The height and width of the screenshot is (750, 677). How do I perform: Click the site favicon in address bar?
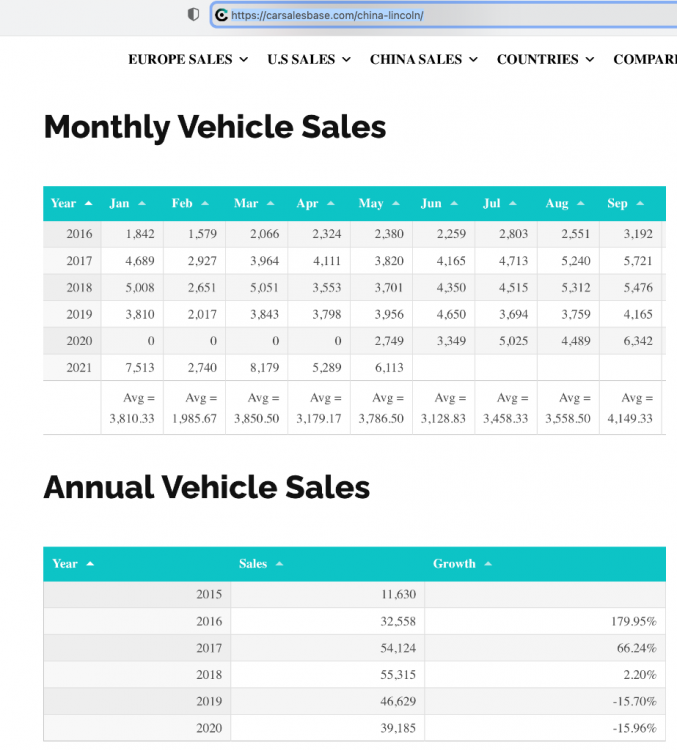221,15
